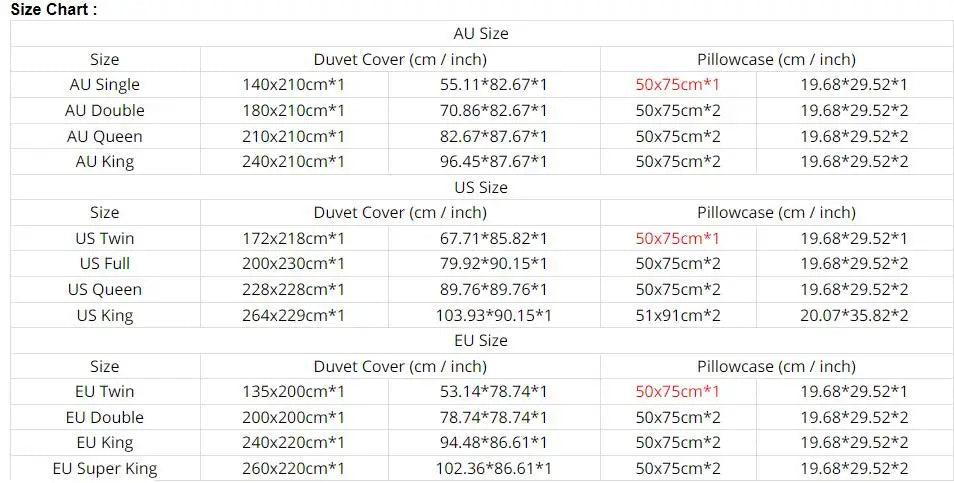Select the AU Size section header
Viewport: 954px width, 483px height.
point(481,33)
